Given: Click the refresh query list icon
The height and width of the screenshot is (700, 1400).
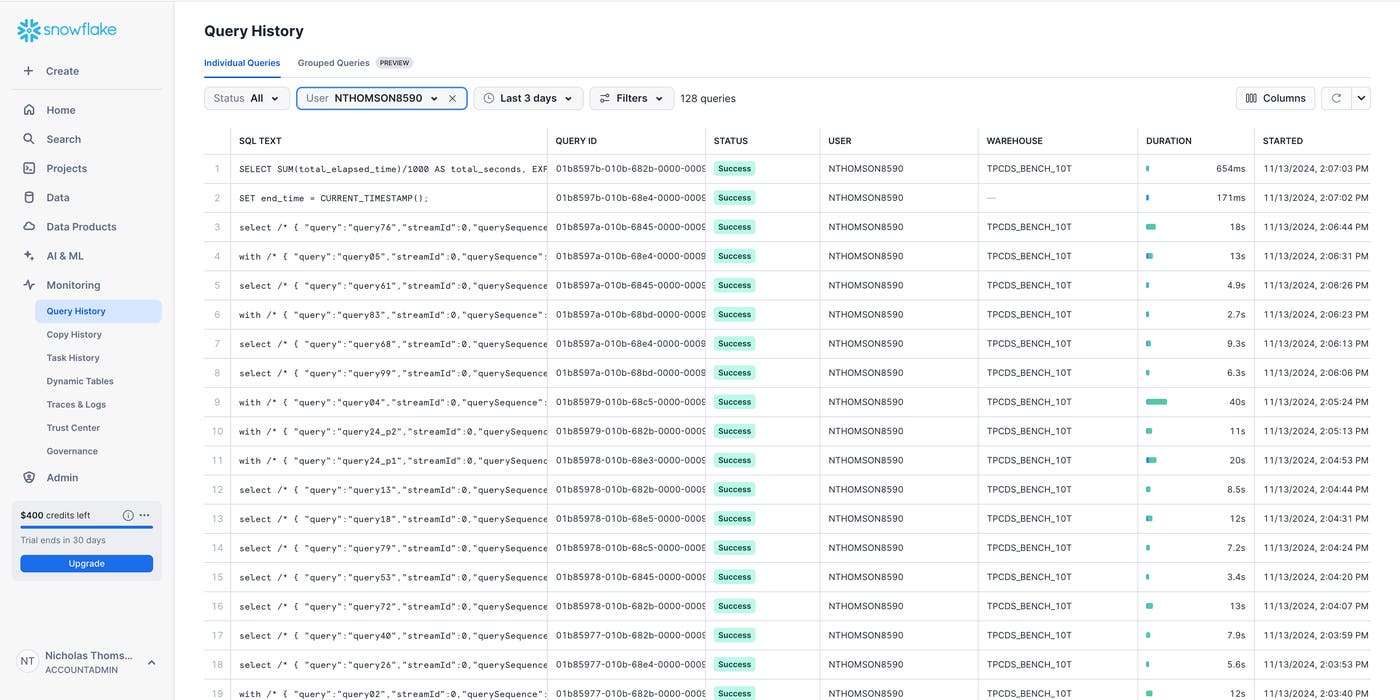Looking at the screenshot, I should click(x=1336, y=98).
